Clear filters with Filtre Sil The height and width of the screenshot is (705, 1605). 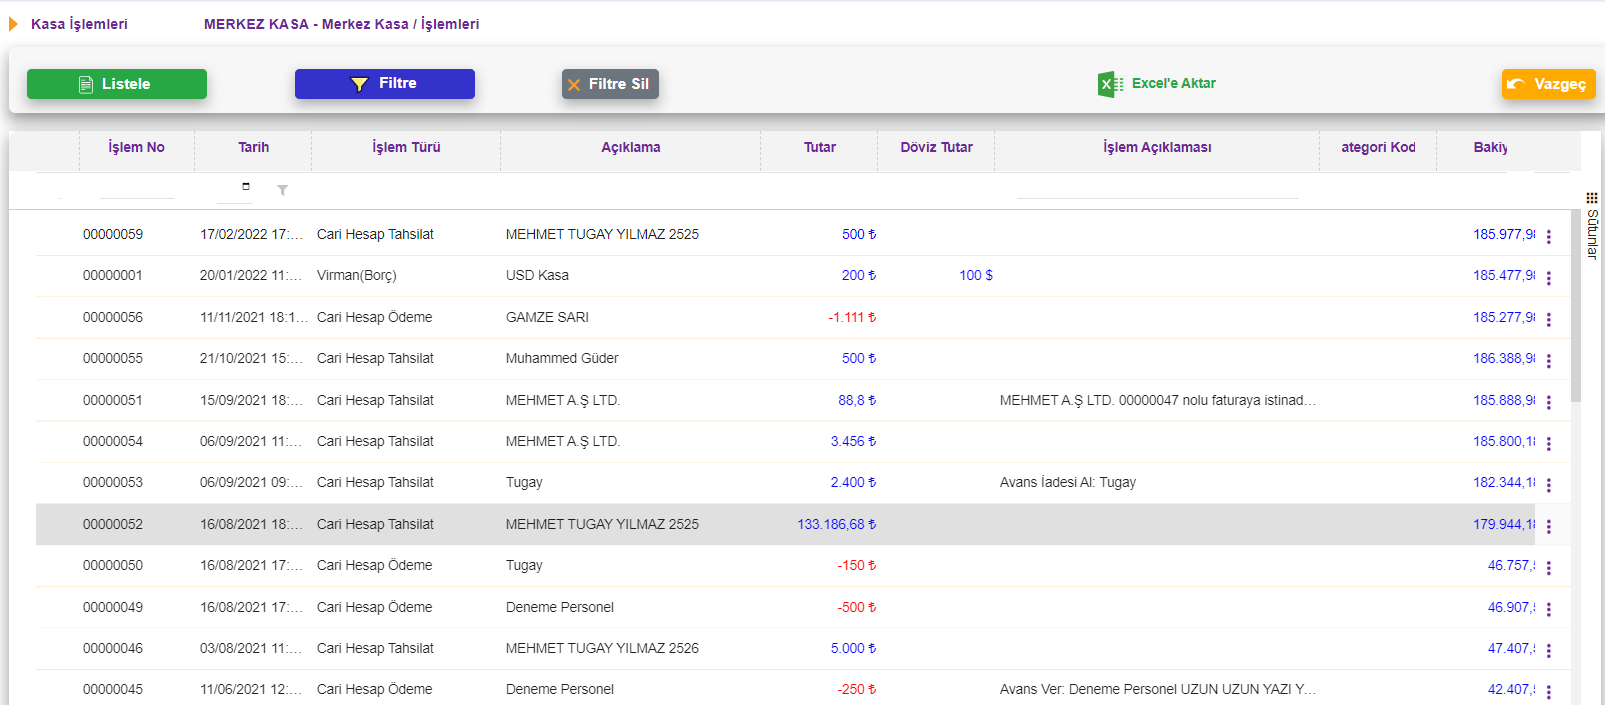(610, 84)
